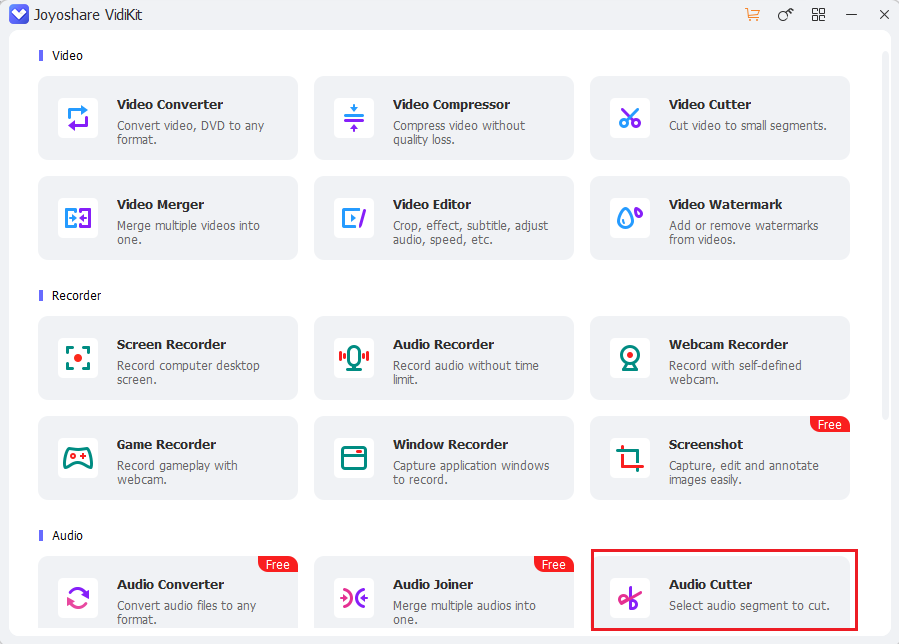Launch Video Cutter title text
The width and height of the screenshot is (899, 644).
710,104
